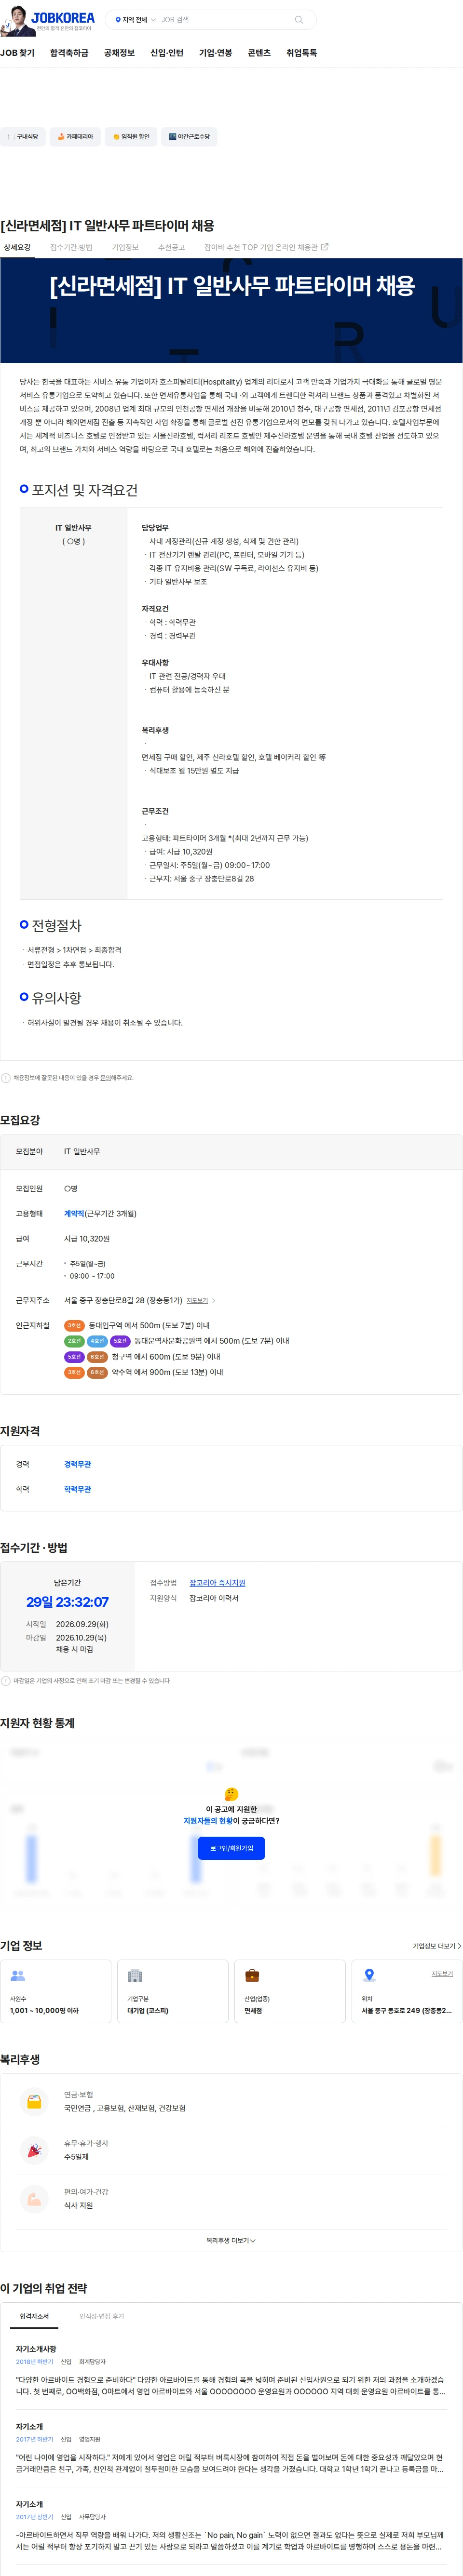Click the 경력무관 value link
The width and height of the screenshot is (463, 2576).
click(77, 1465)
